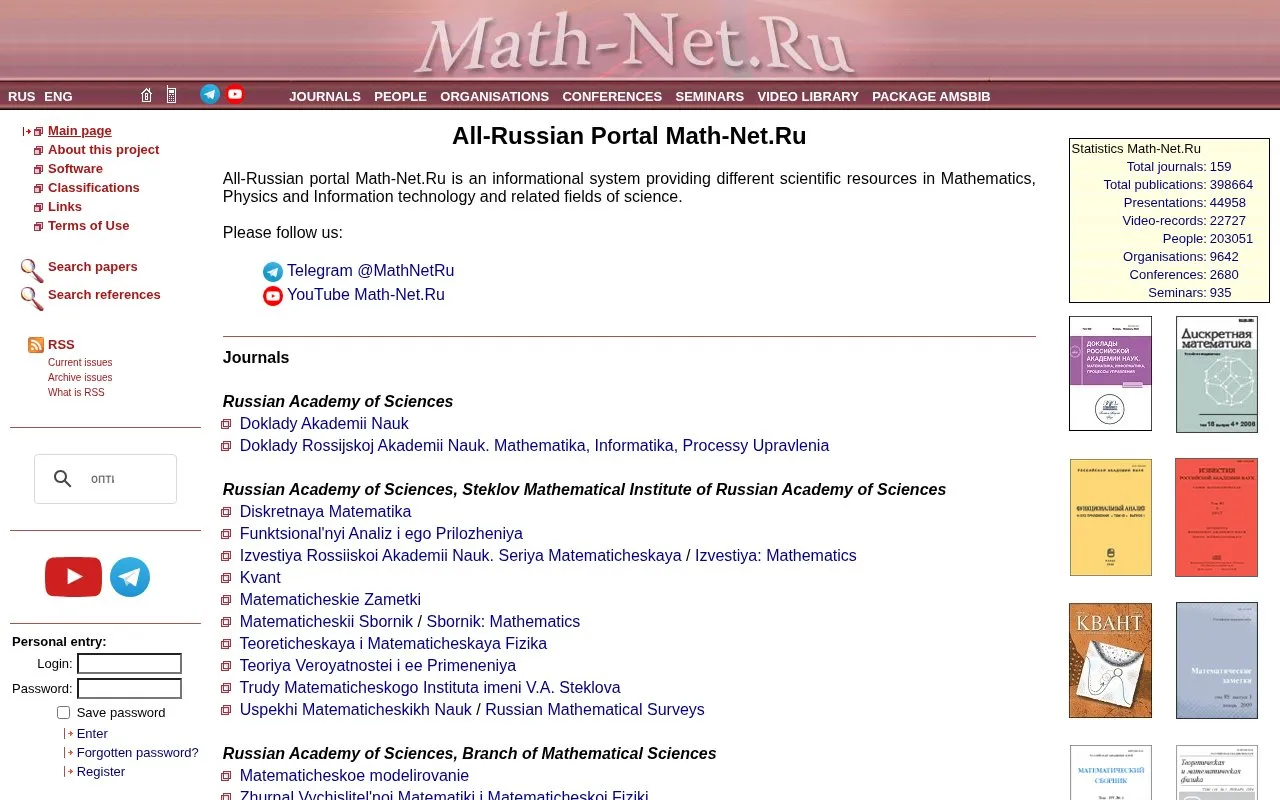Click the home icon in the top bar
The image size is (1280, 800).
tap(146, 95)
